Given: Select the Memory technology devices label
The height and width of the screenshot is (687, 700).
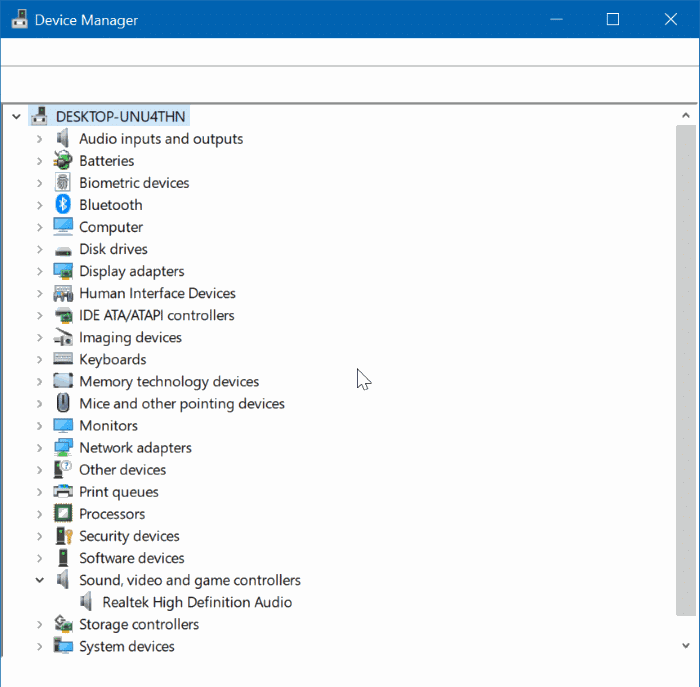Looking at the screenshot, I should pos(169,382).
